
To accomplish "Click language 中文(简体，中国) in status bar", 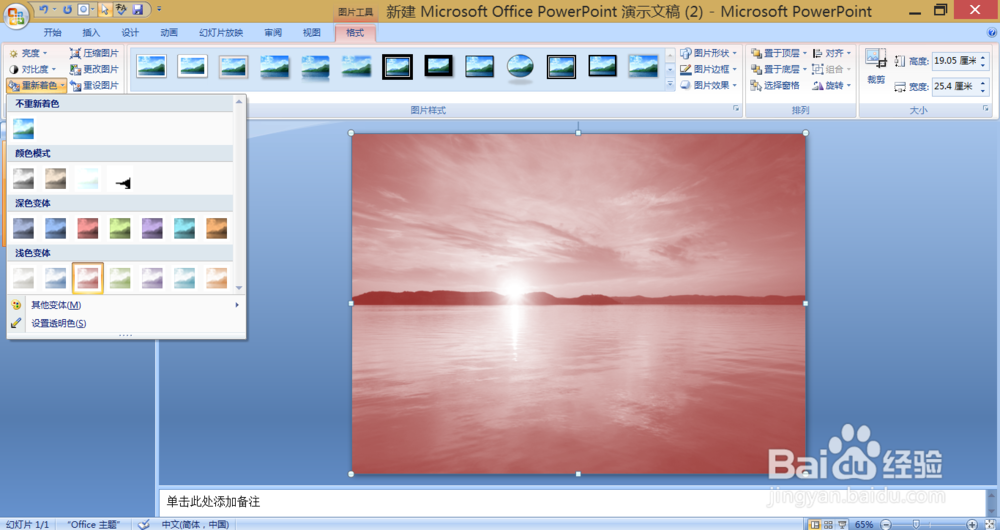I will pyautogui.click(x=195, y=524).
